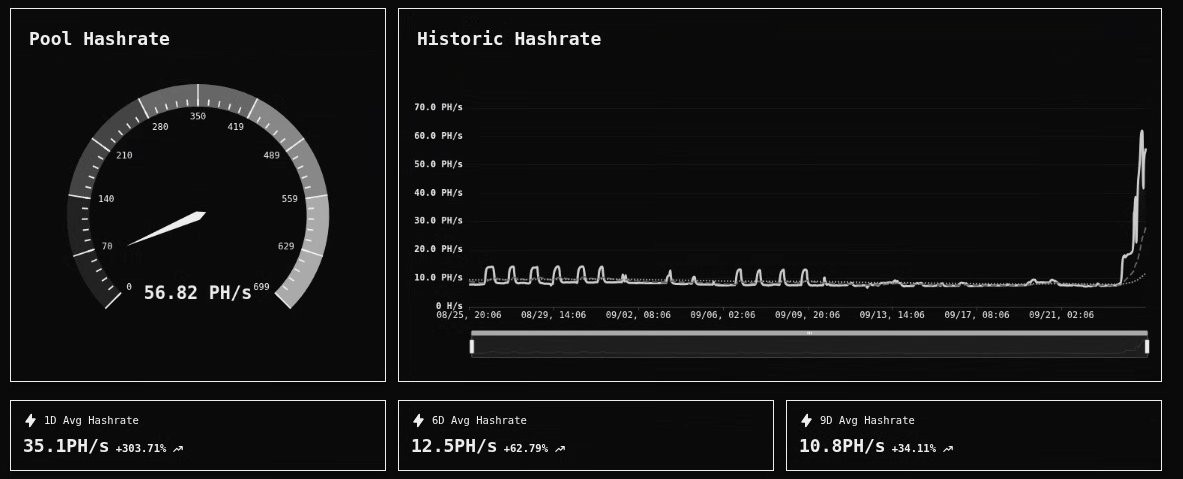Click the 140 mark on the gauge

click(106, 199)
